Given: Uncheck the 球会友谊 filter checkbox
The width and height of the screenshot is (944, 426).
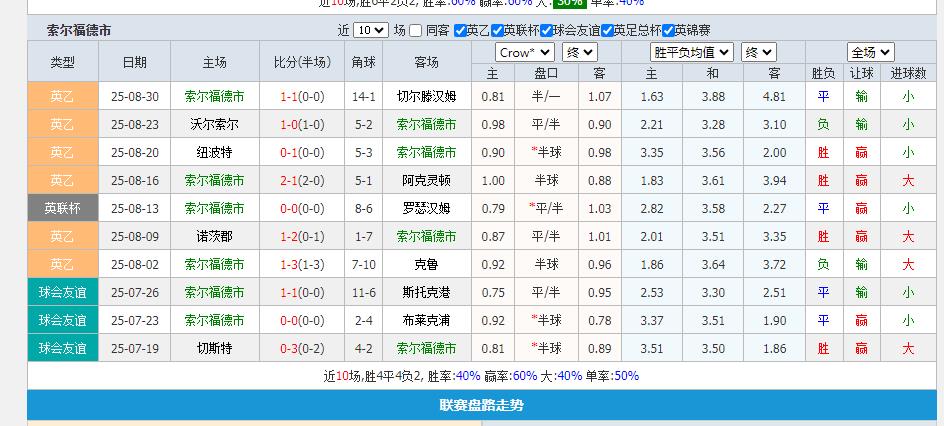Looking at the screenshot, I should (558, 31).
